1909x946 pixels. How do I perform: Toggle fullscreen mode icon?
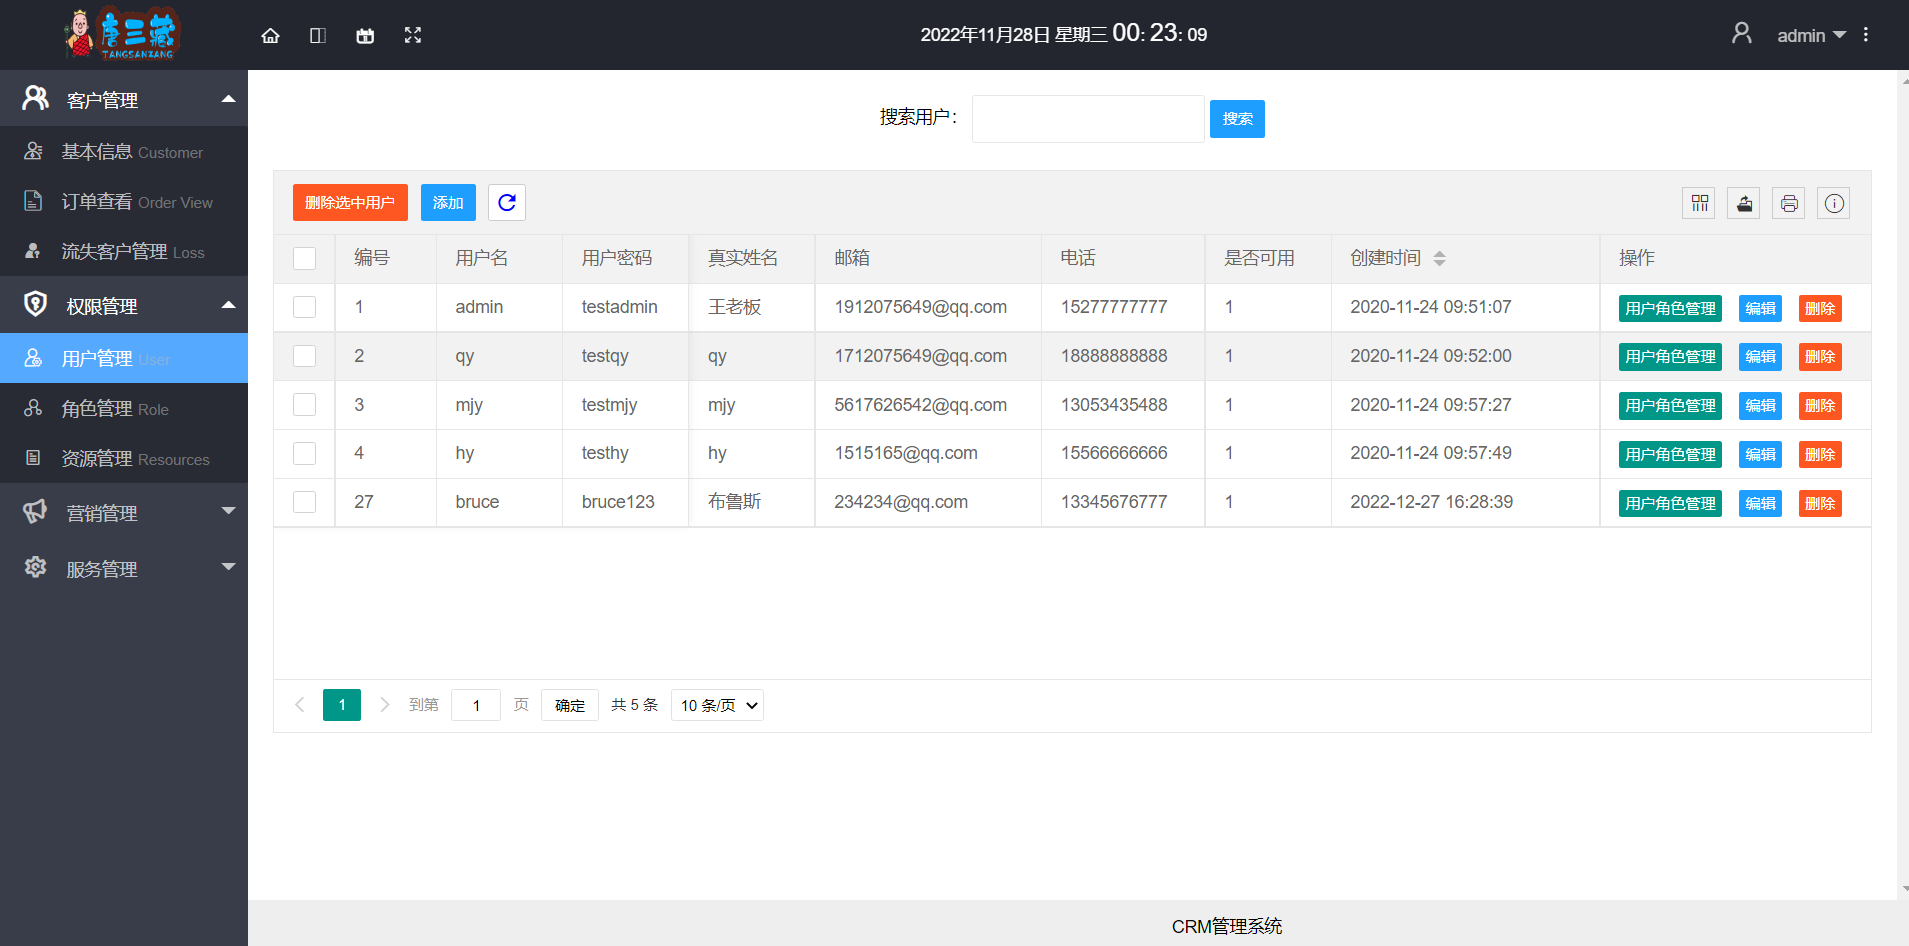(413, 35)
